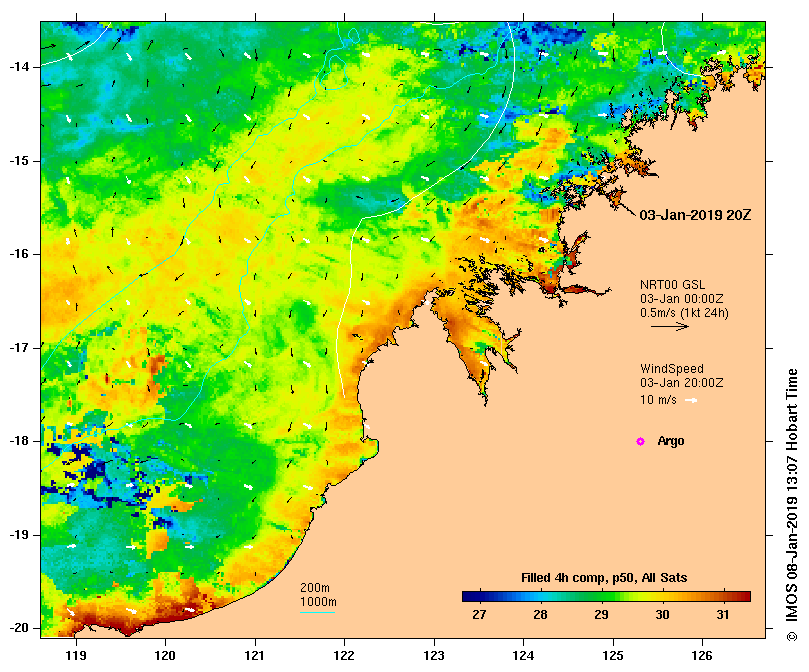Click latitude label -19 on axis

(x=19, y=535)
